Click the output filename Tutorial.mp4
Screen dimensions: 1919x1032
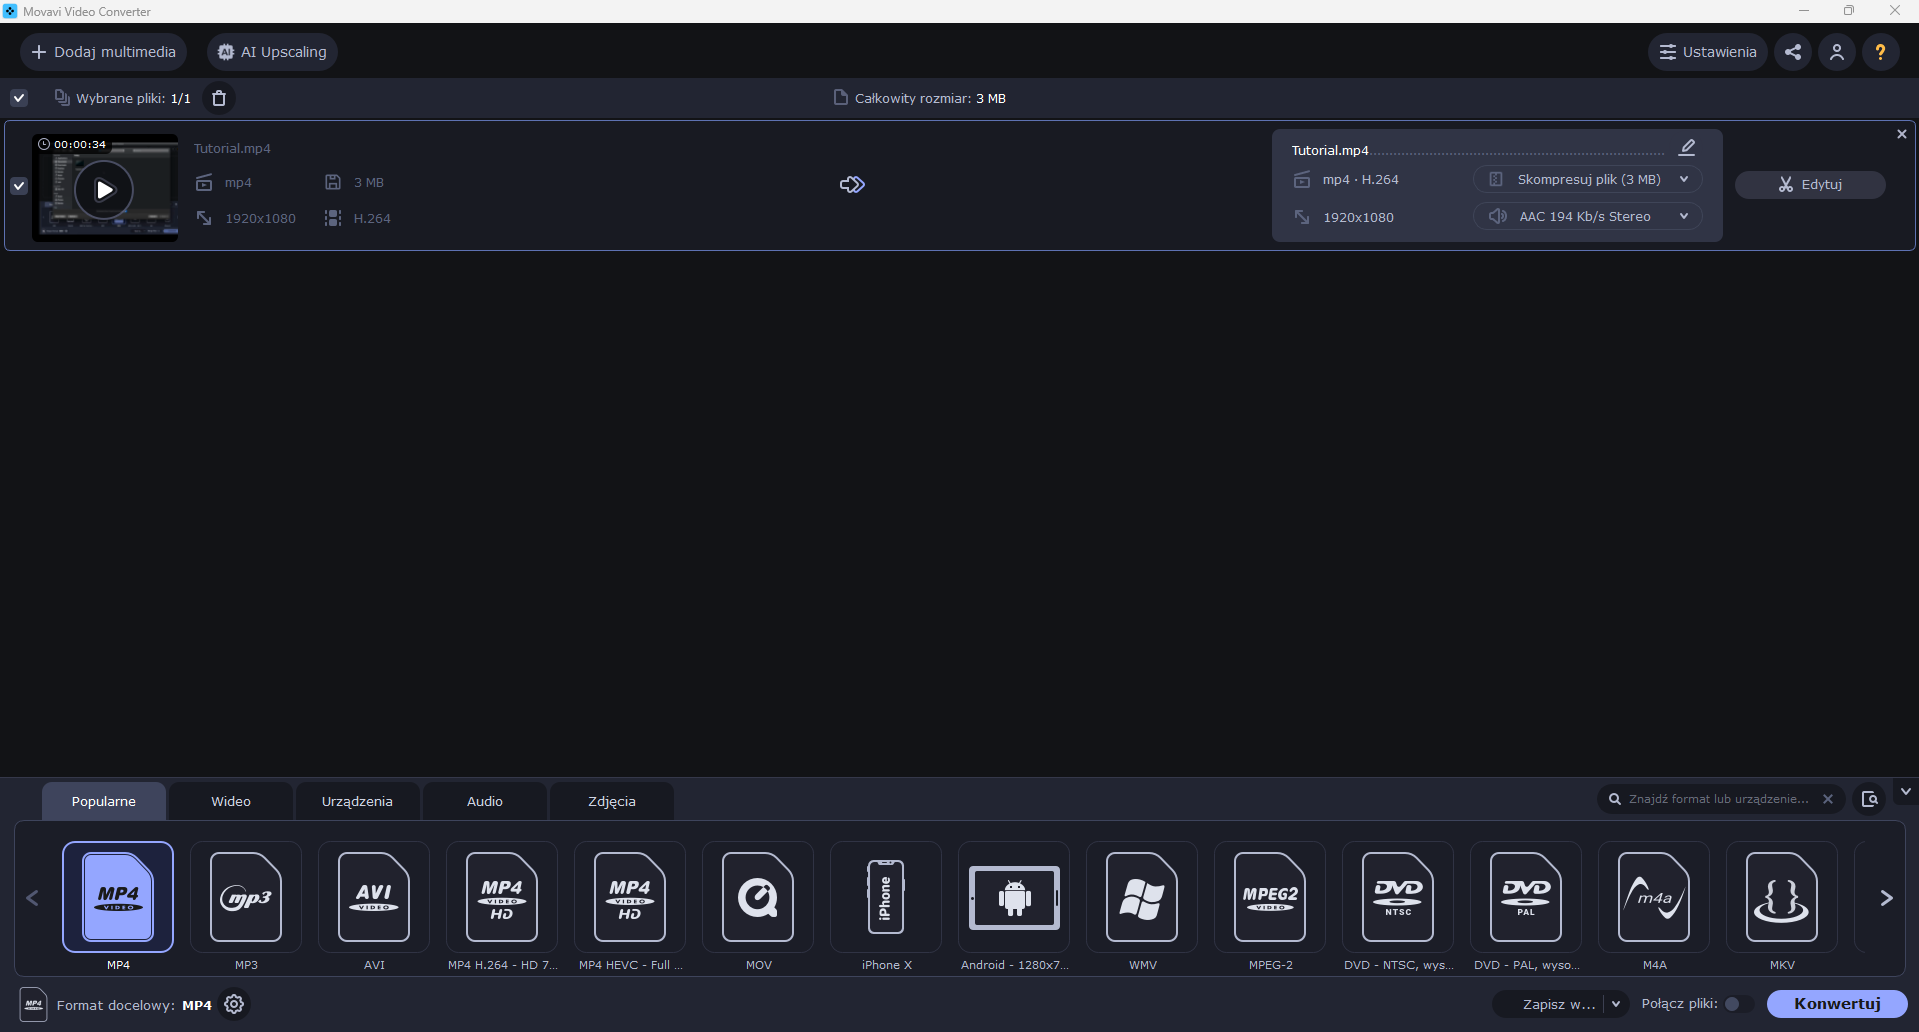1330,150
